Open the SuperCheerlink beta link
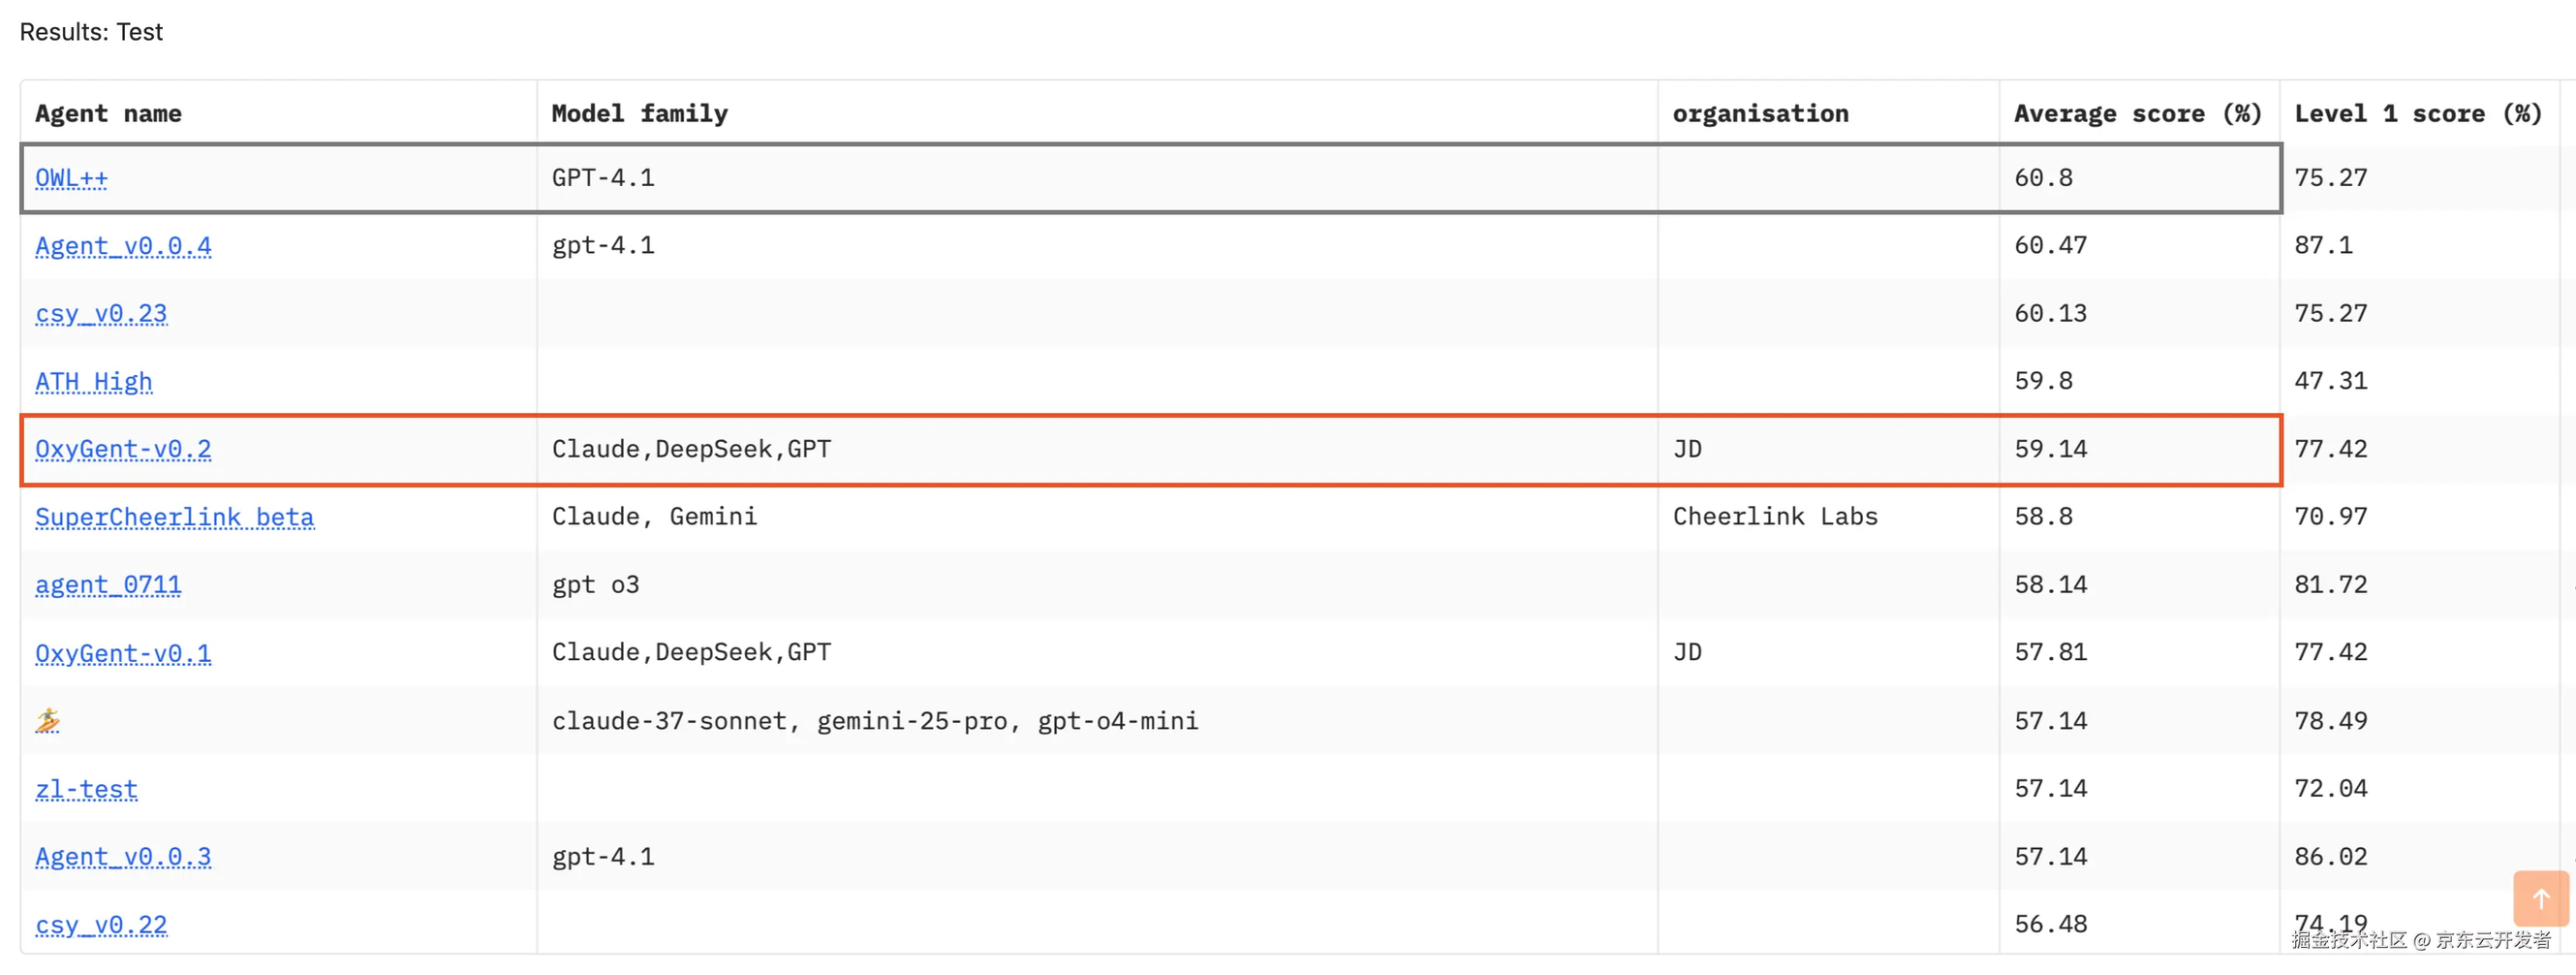Screen dimensions: 2576x975 click(x=175, y=517)
